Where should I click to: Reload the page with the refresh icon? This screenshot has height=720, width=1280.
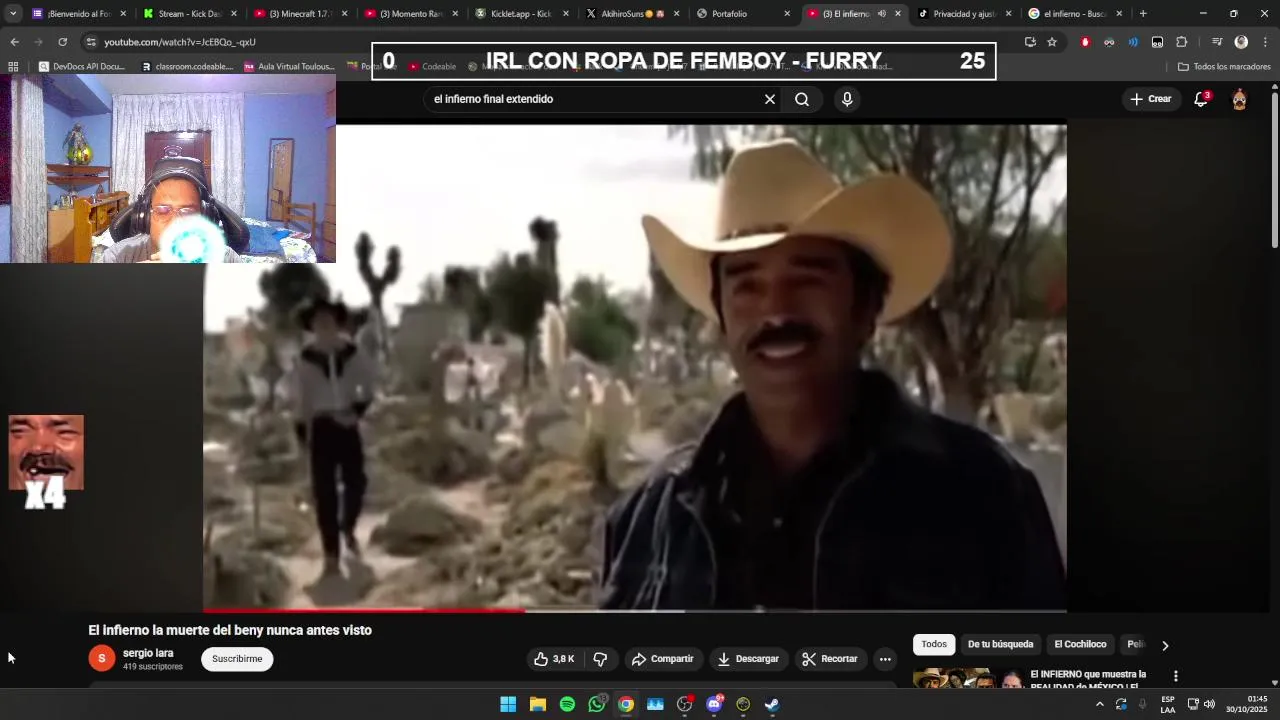tap(62, 42)
